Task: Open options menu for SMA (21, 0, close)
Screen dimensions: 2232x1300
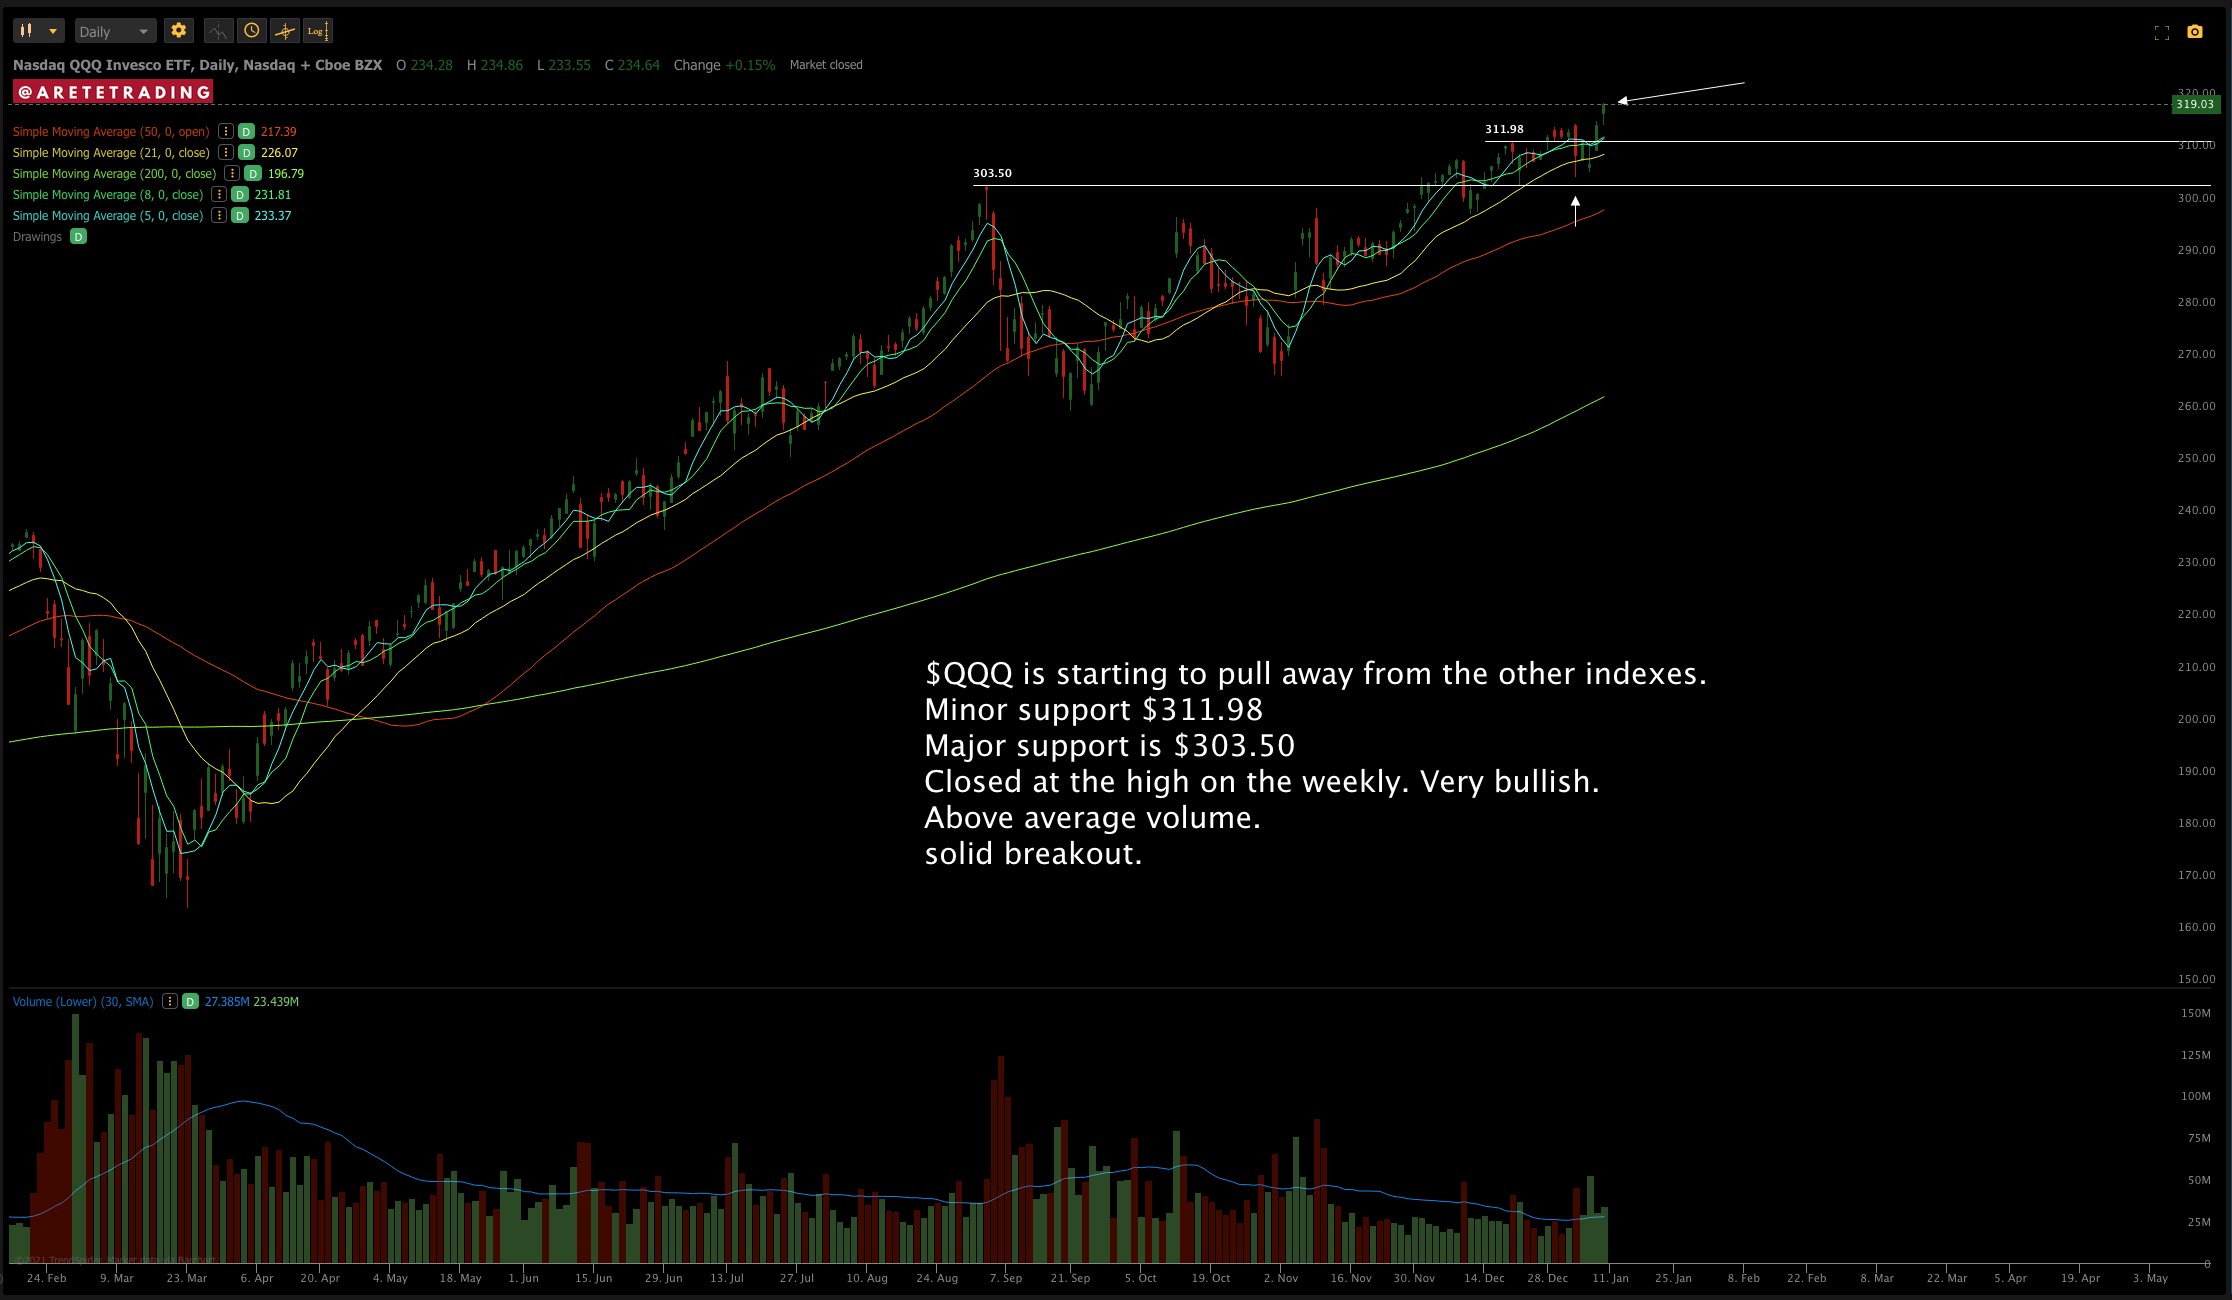Action: click(226, 152)
